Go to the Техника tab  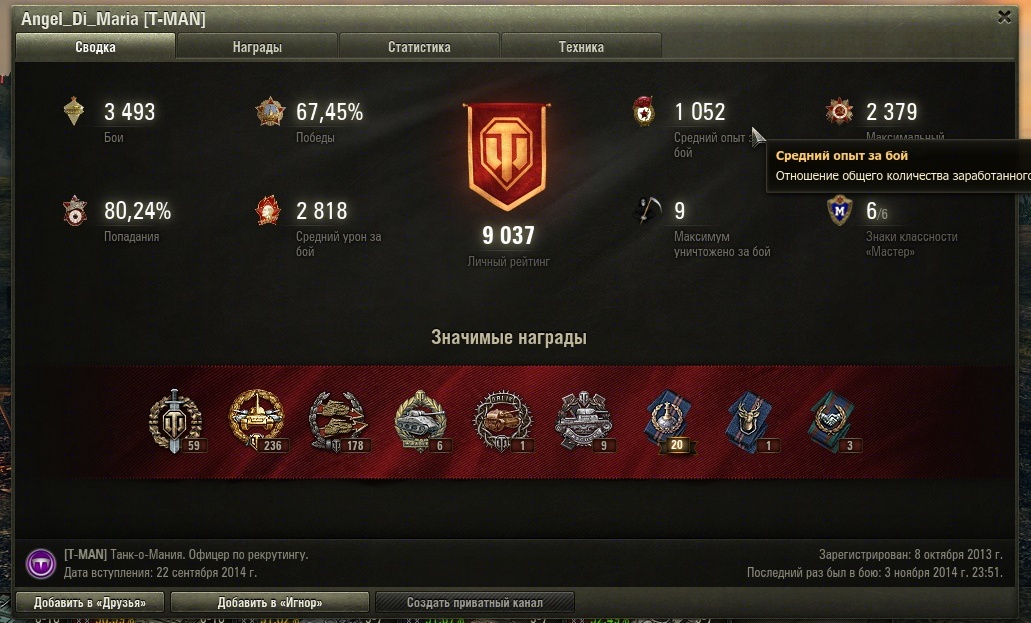[581, 47]
